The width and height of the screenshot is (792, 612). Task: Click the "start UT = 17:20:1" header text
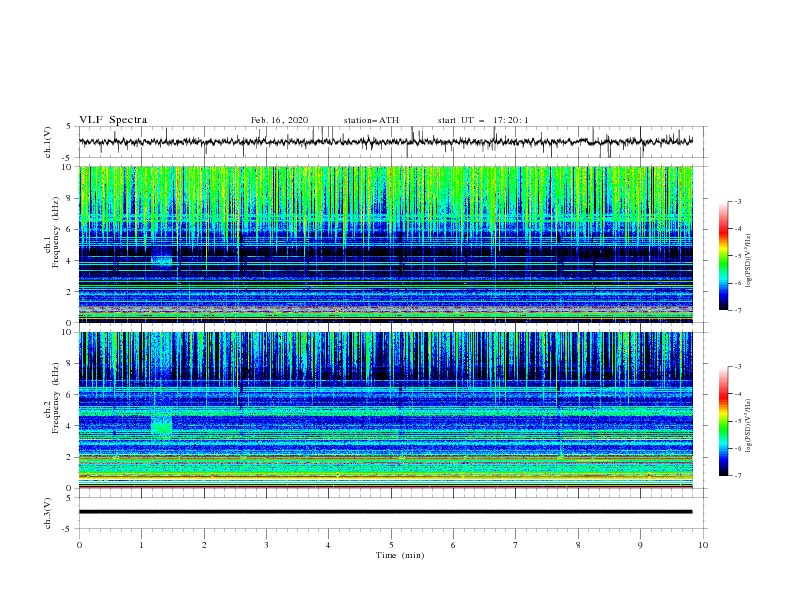[x=483, y=120]
